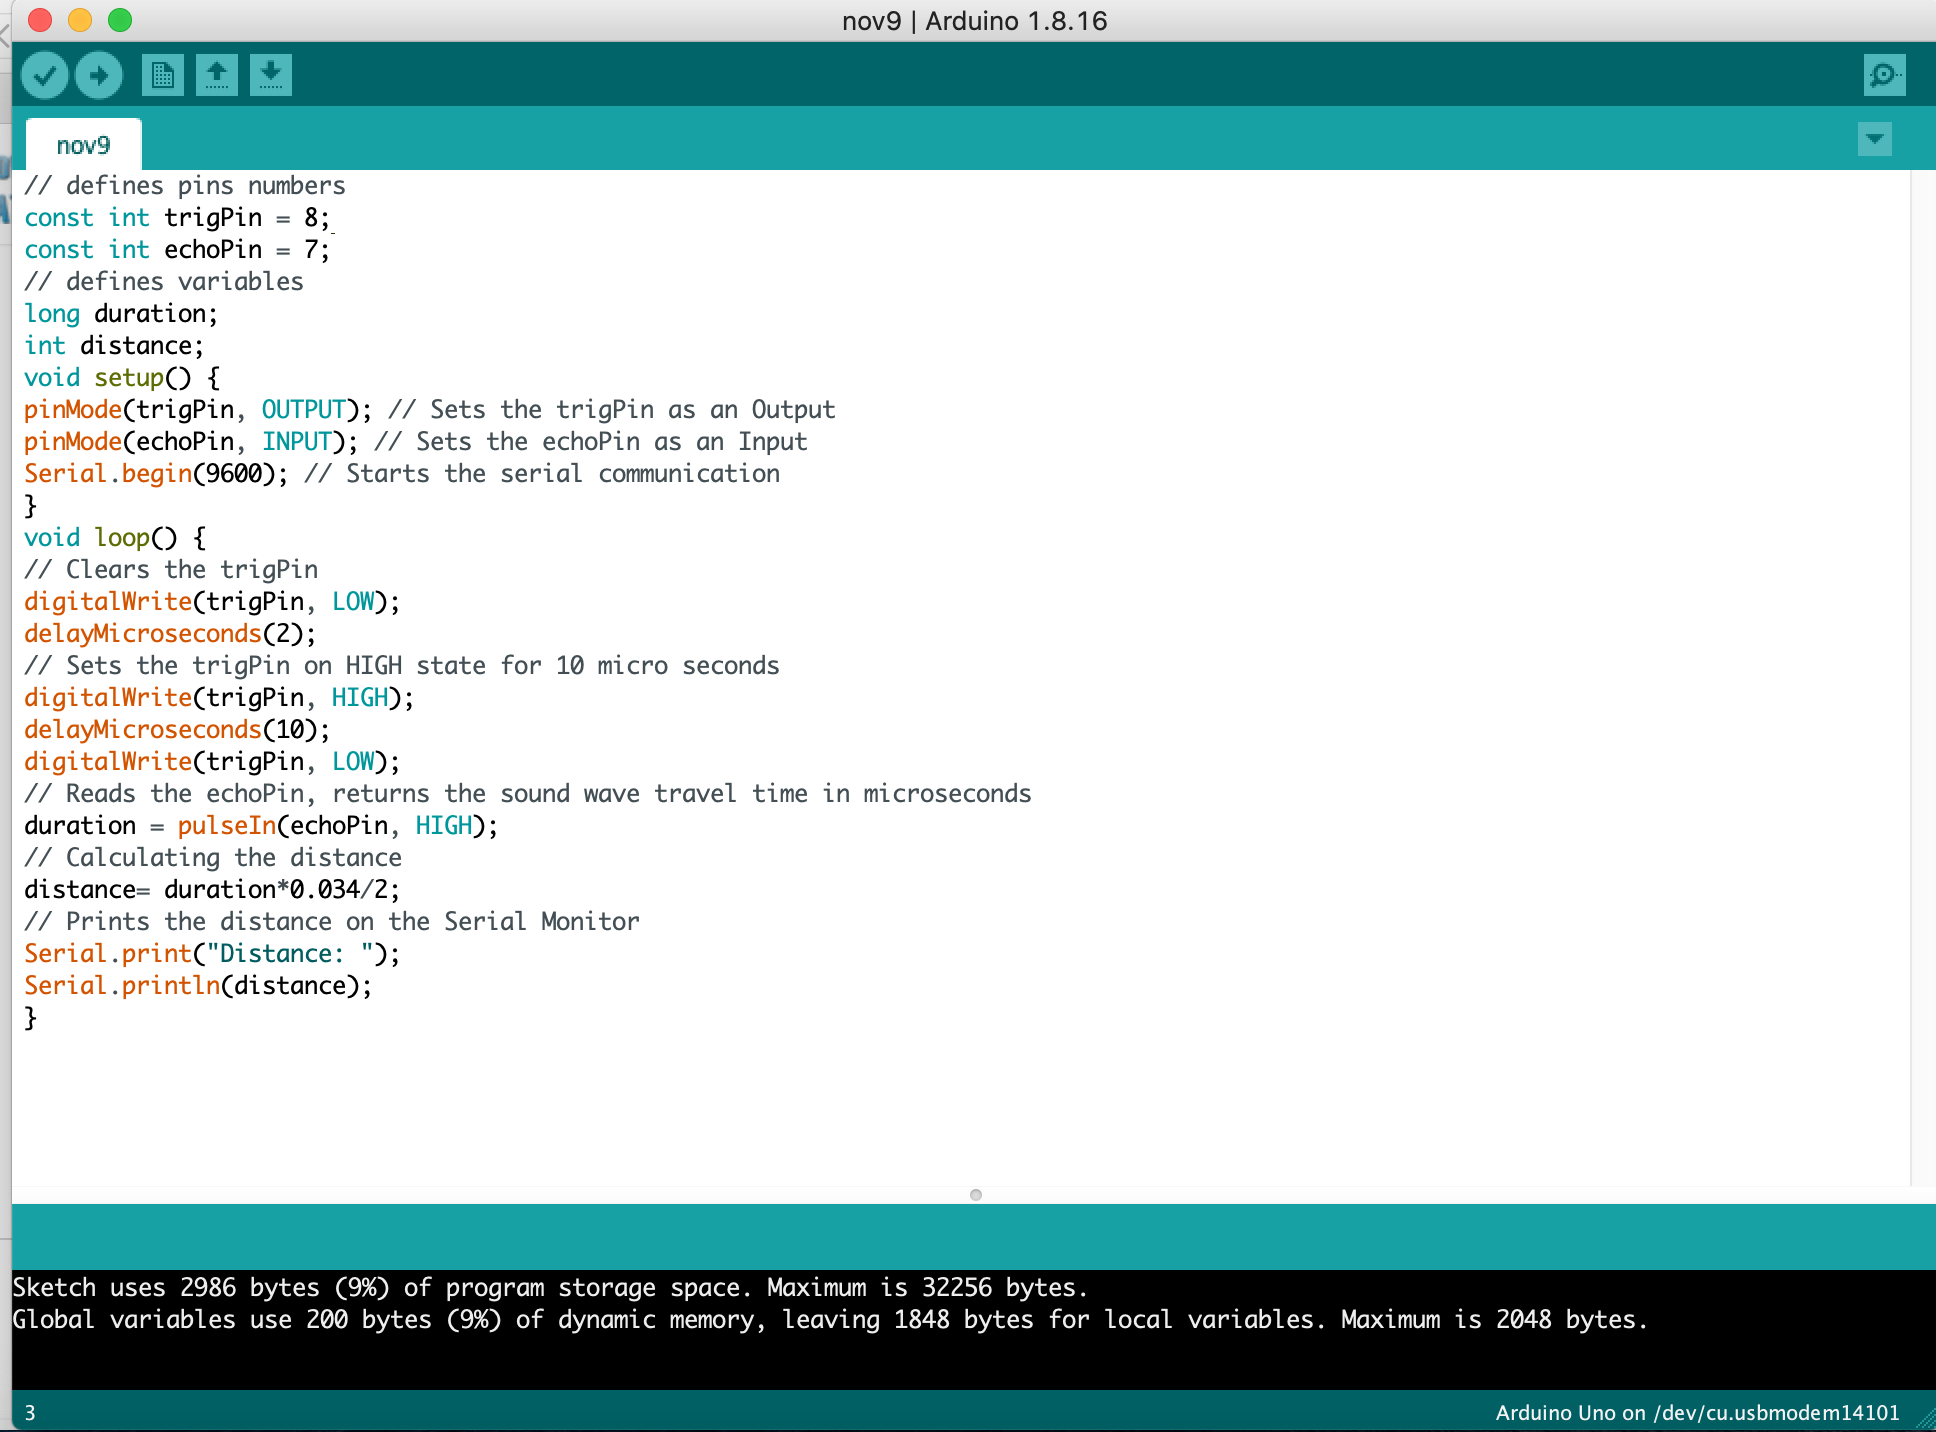
Task: Click the '// Clears the trigPin' comment
Action: pos(171,570)
